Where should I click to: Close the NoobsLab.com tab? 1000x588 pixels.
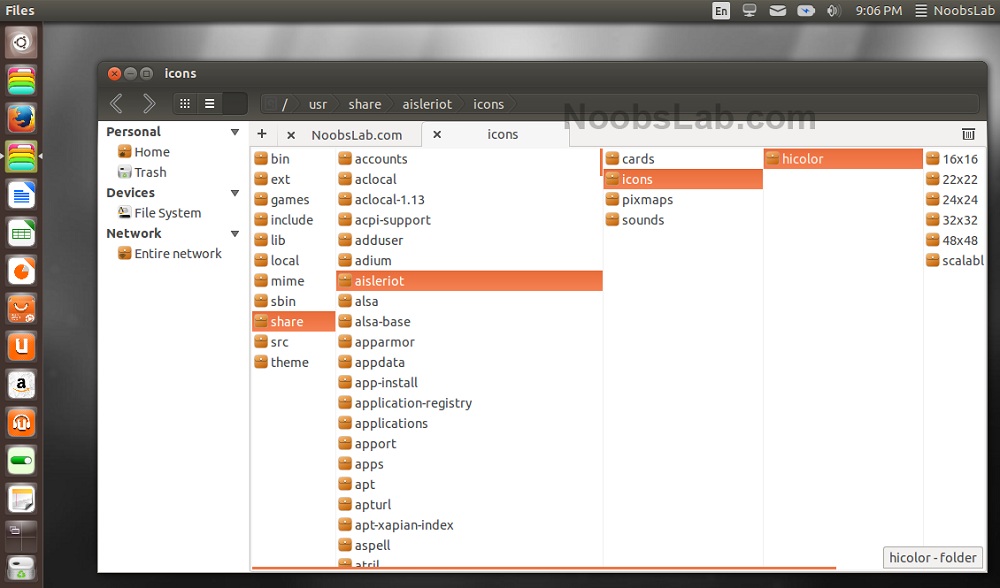coord(291,135)
